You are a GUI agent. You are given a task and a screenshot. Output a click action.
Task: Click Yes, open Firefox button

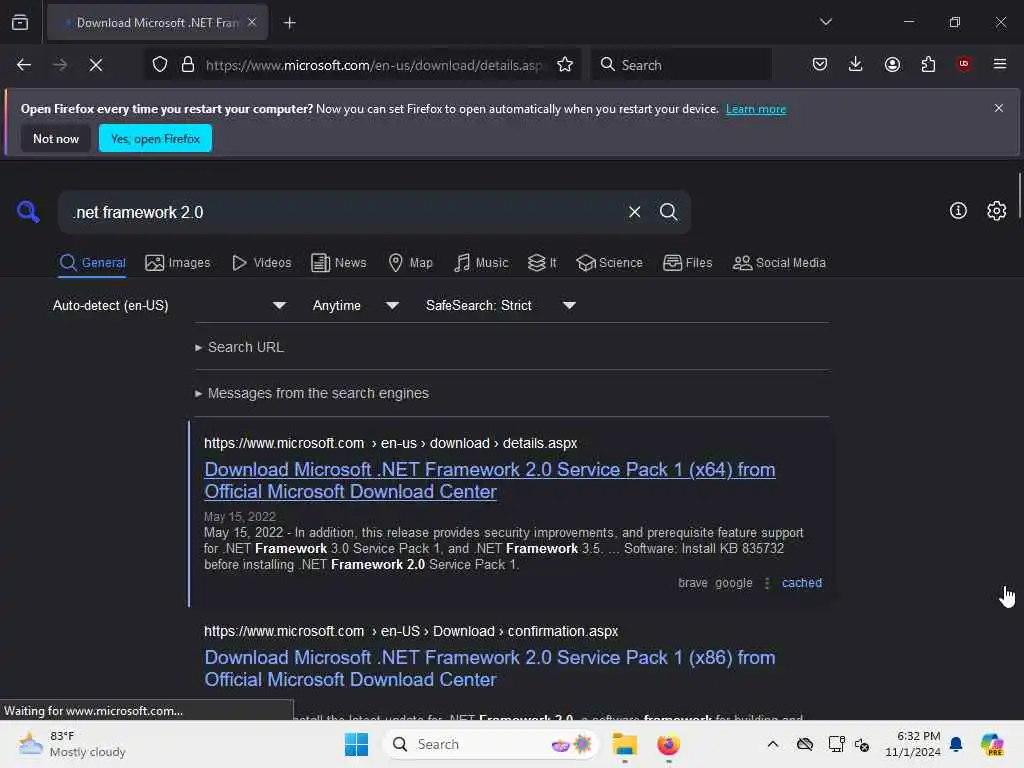155,138
